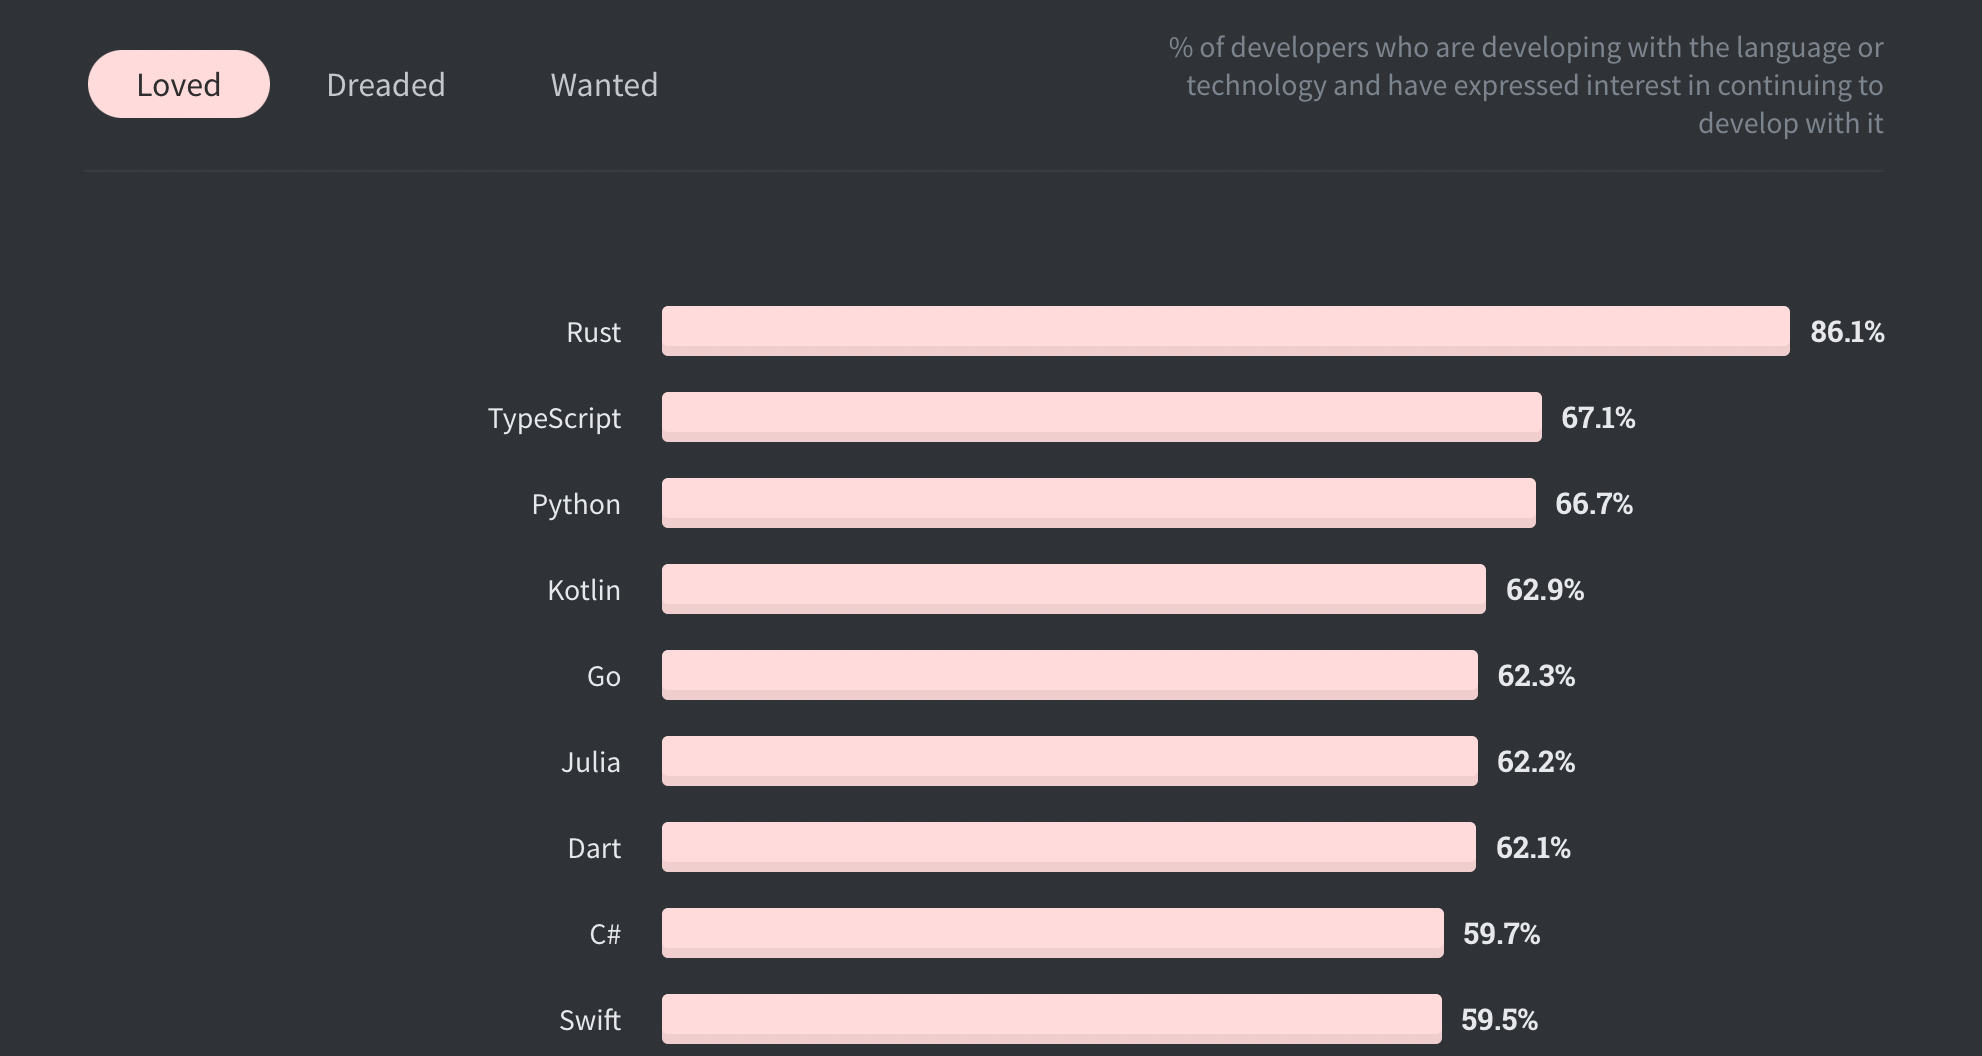Viewport: 1982px width, 1056px height.
Task: Click the C# bar
Action: [x=1052, y=933]
